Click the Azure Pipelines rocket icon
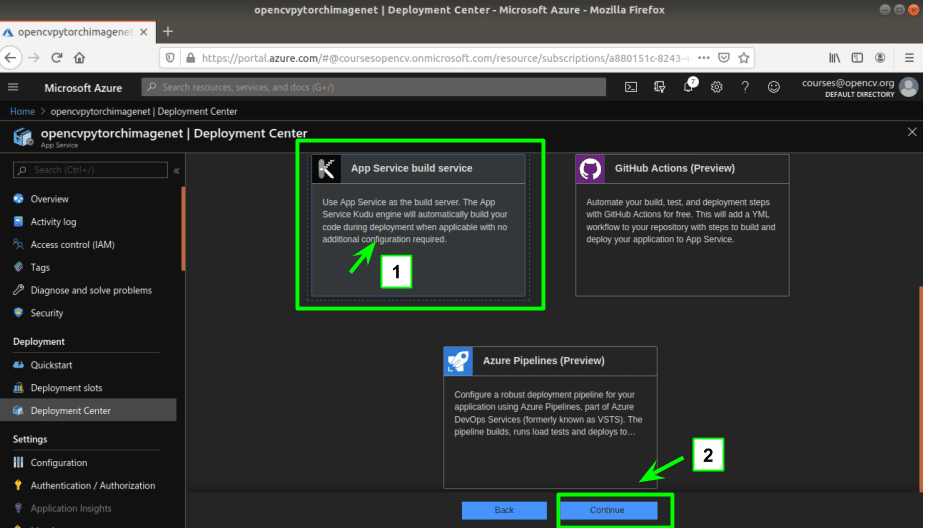 458,361
